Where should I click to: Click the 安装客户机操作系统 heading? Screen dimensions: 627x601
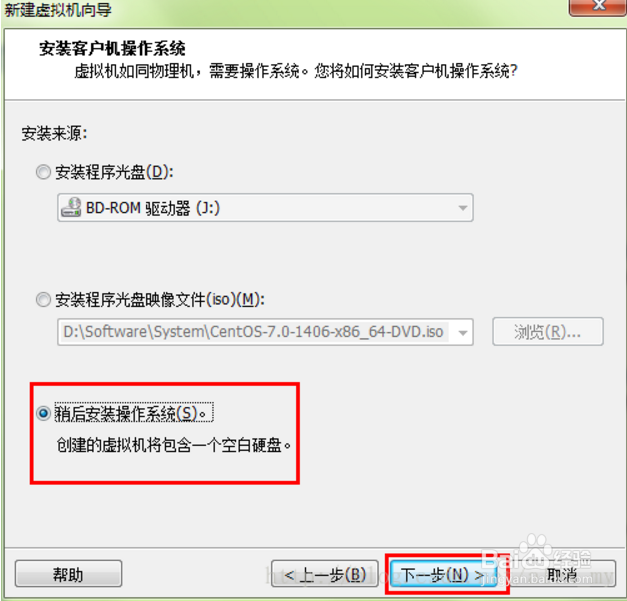pos(112,49)
